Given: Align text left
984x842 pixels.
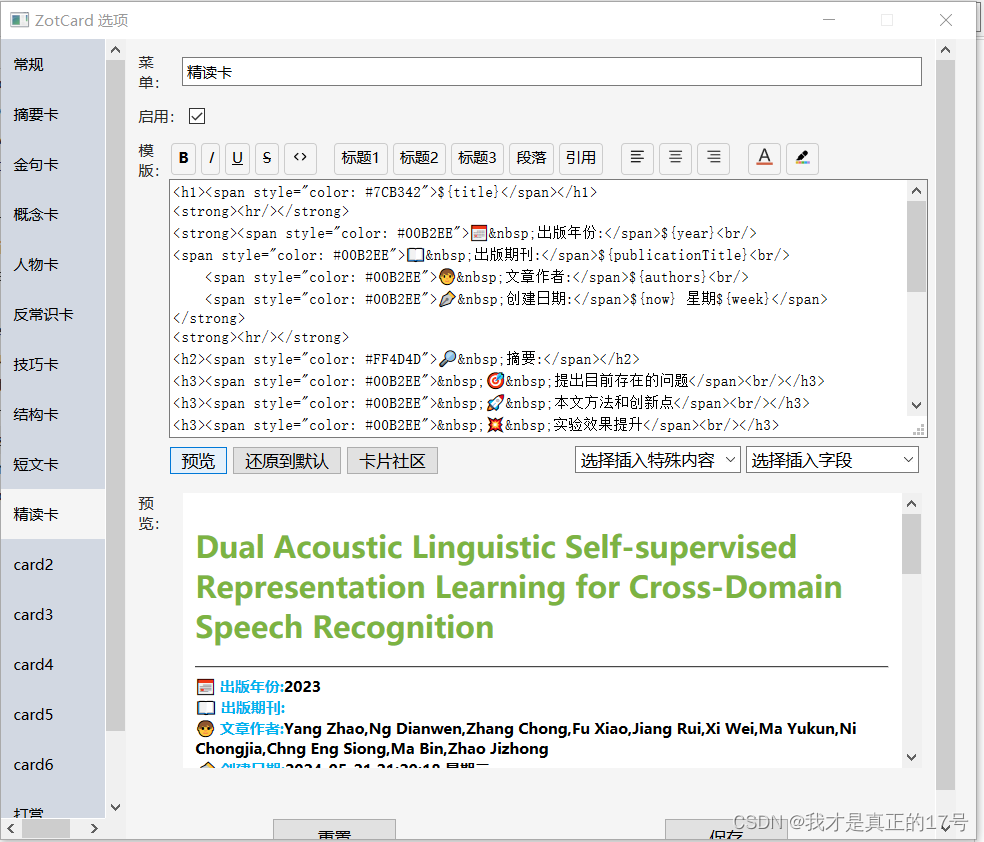Looking at the screenshot, I should 637,158.
